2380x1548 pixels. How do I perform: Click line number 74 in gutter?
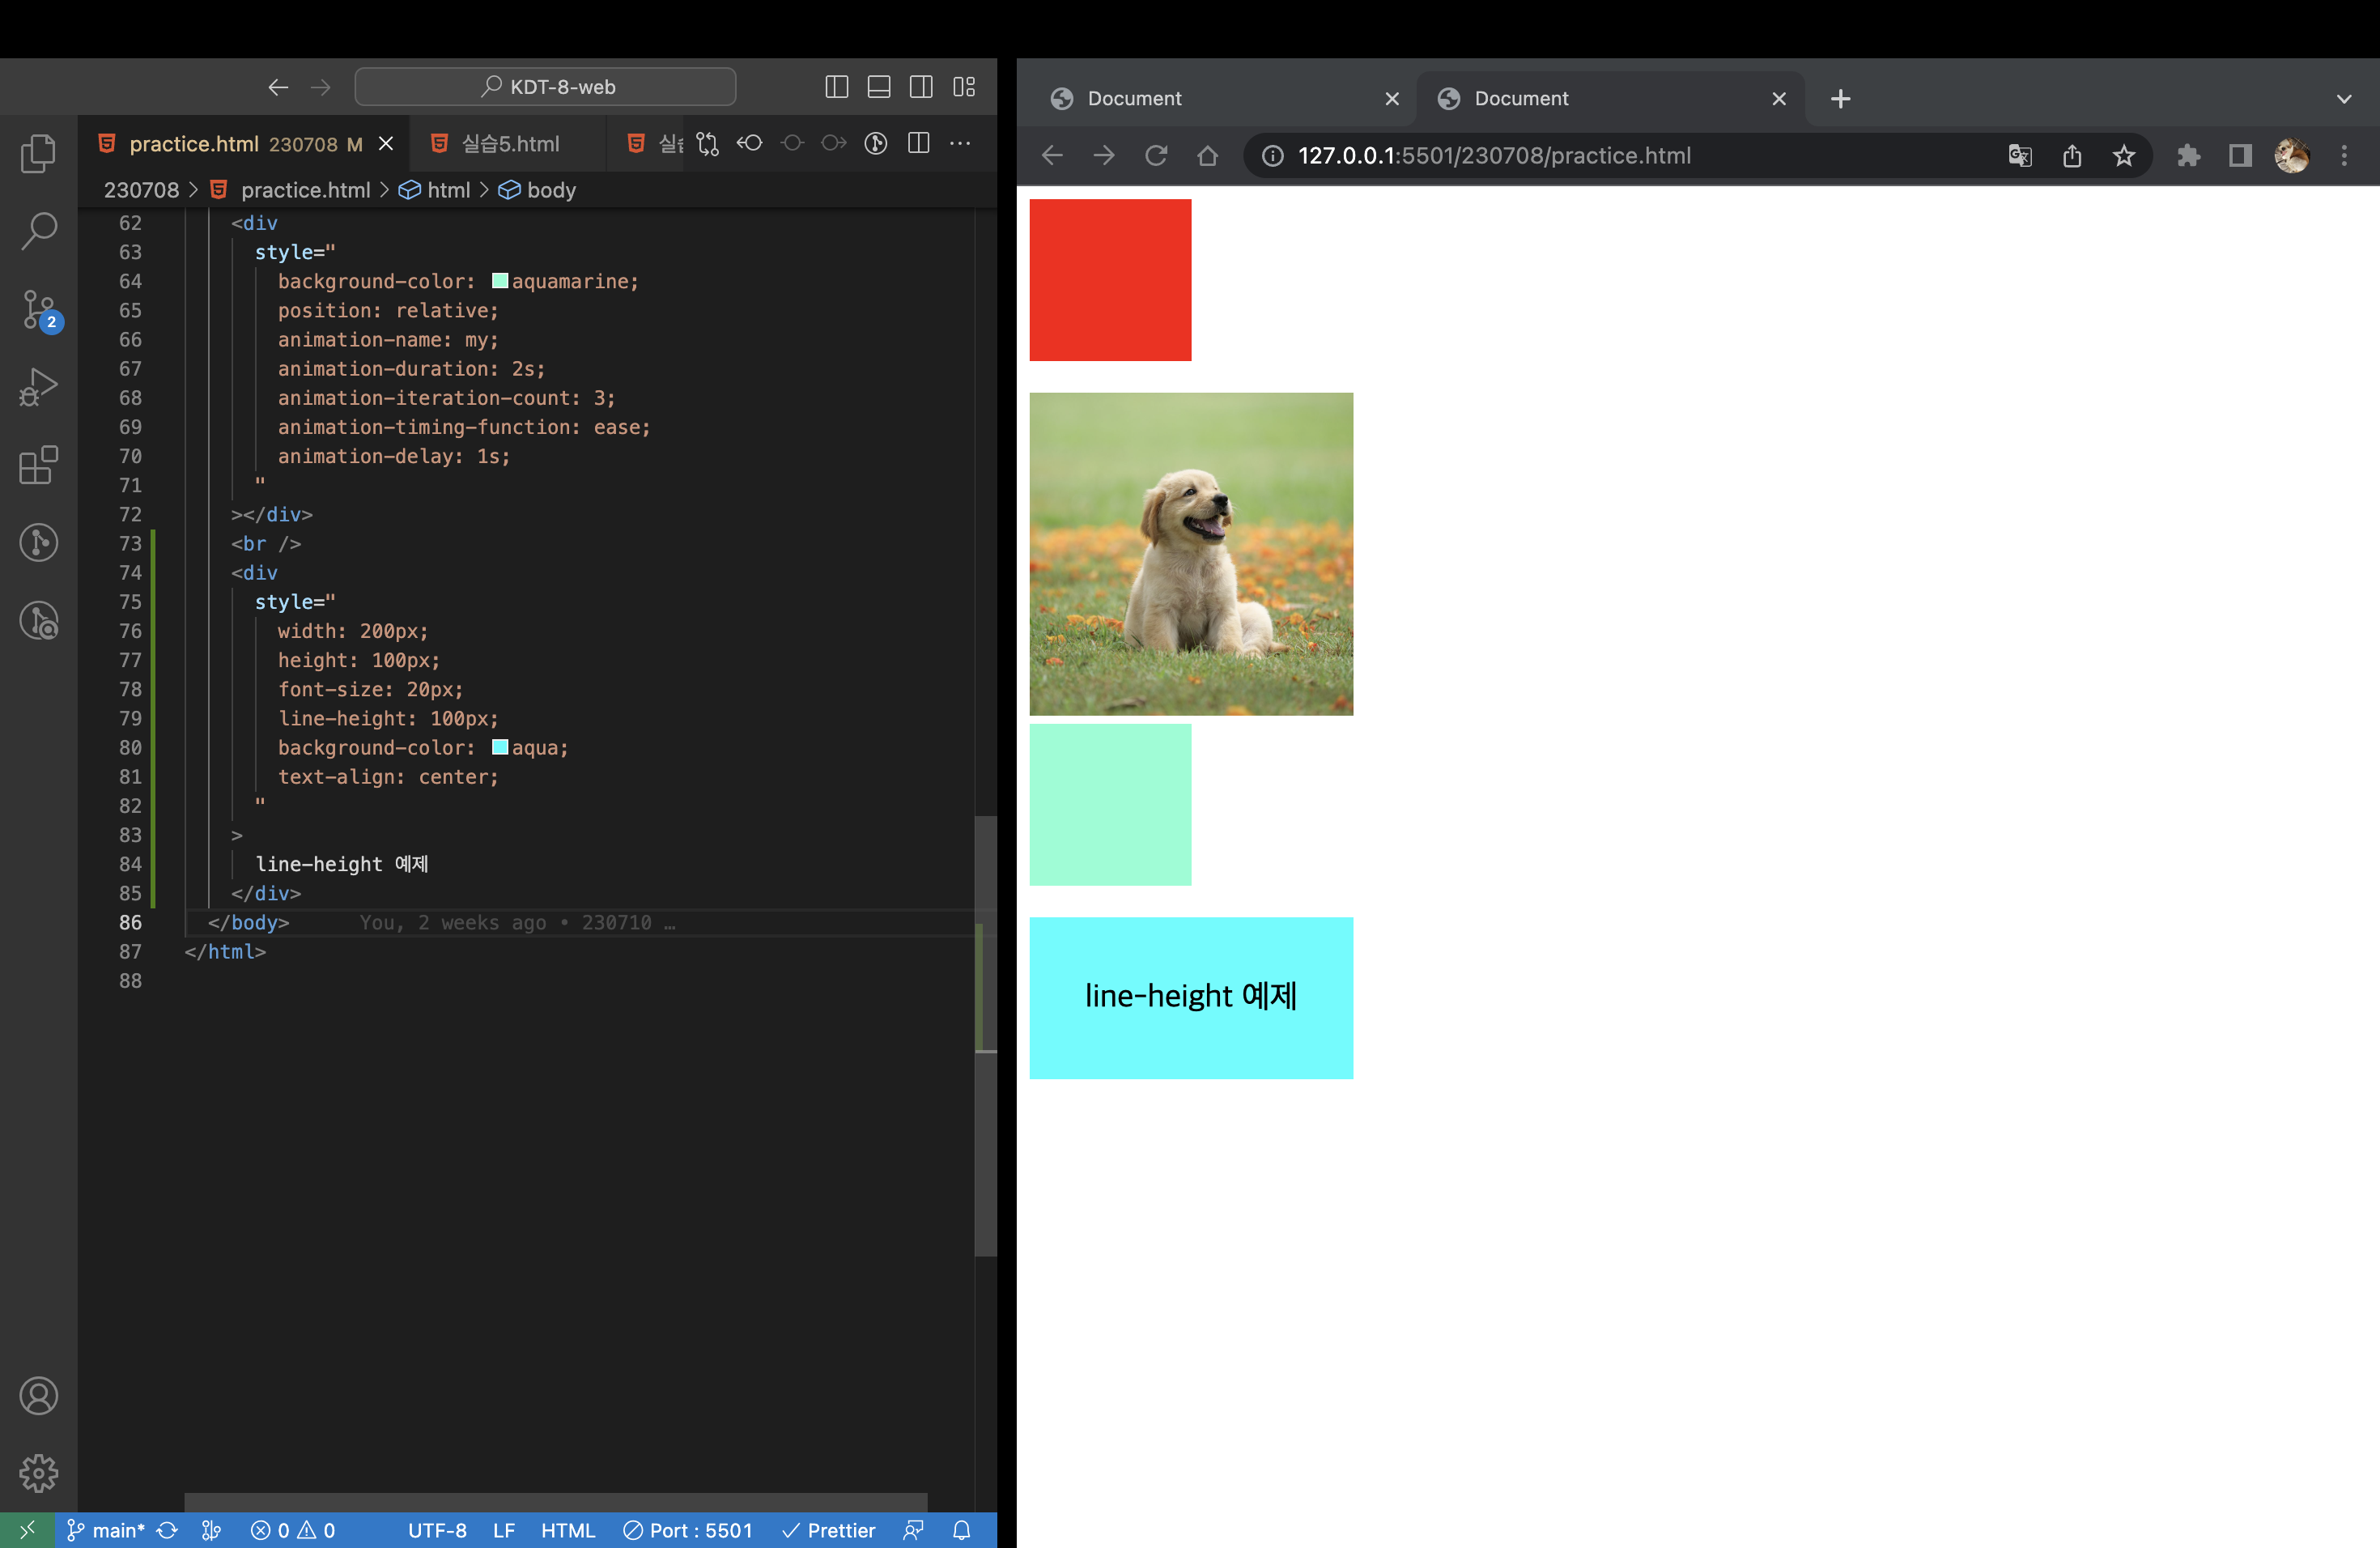pyautogui.click(x=130, y=573)
